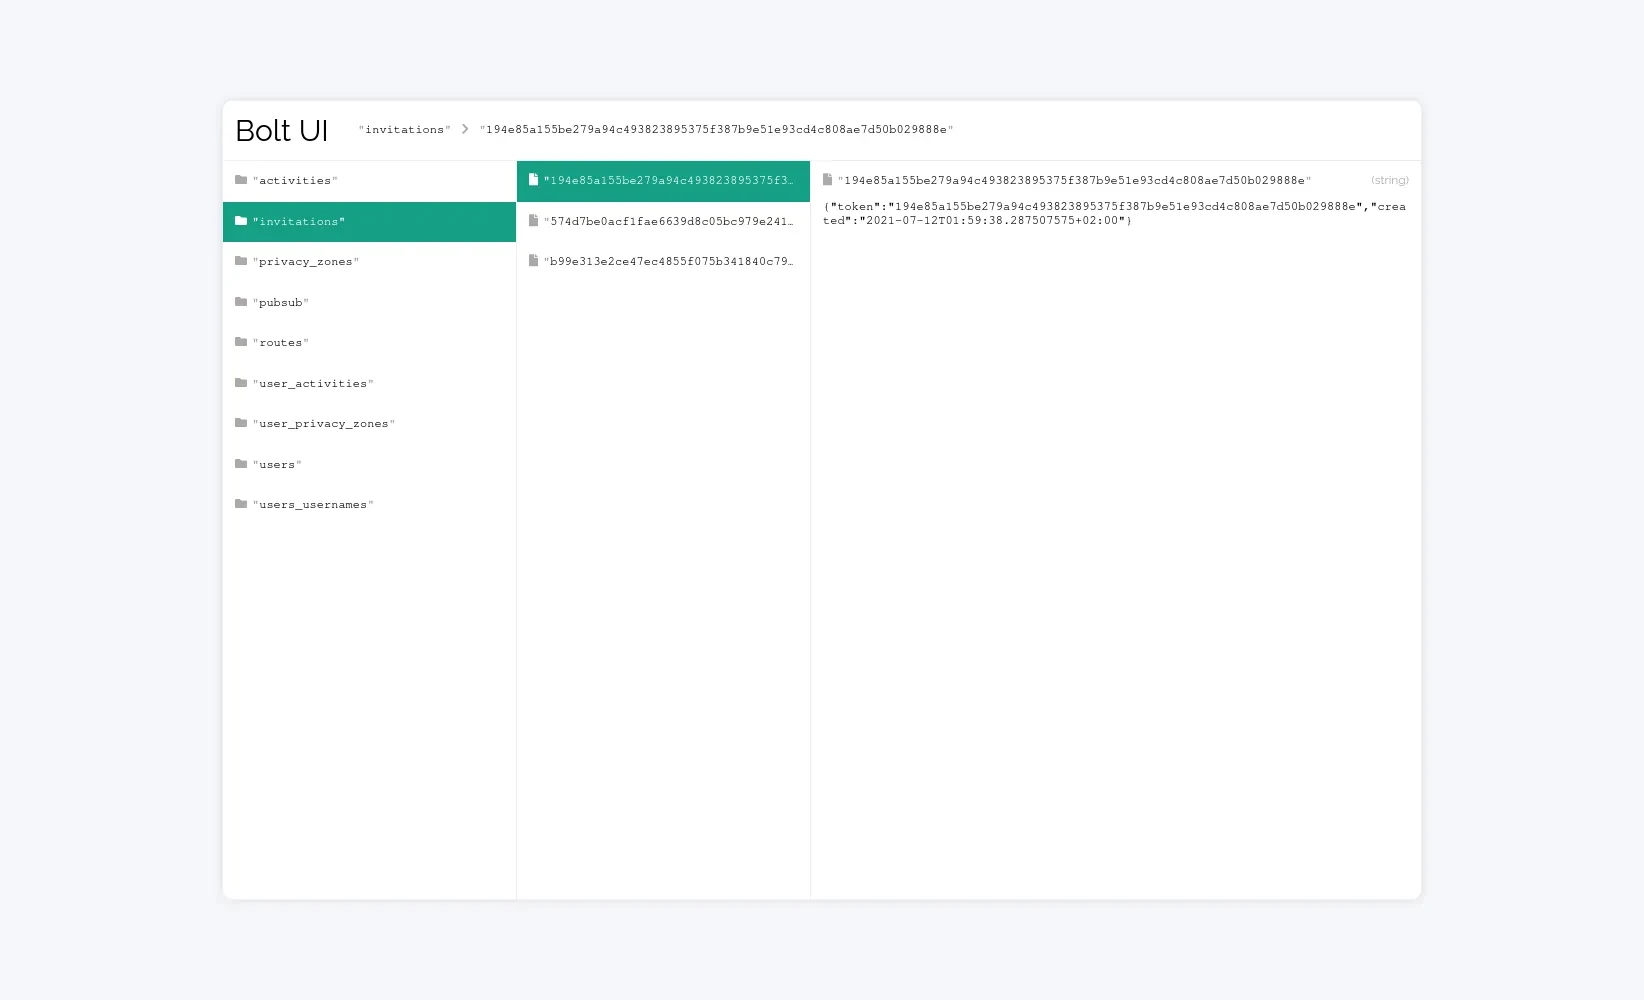
Task: Click the folder icon beside "users_usernames"
Action: 241,504
